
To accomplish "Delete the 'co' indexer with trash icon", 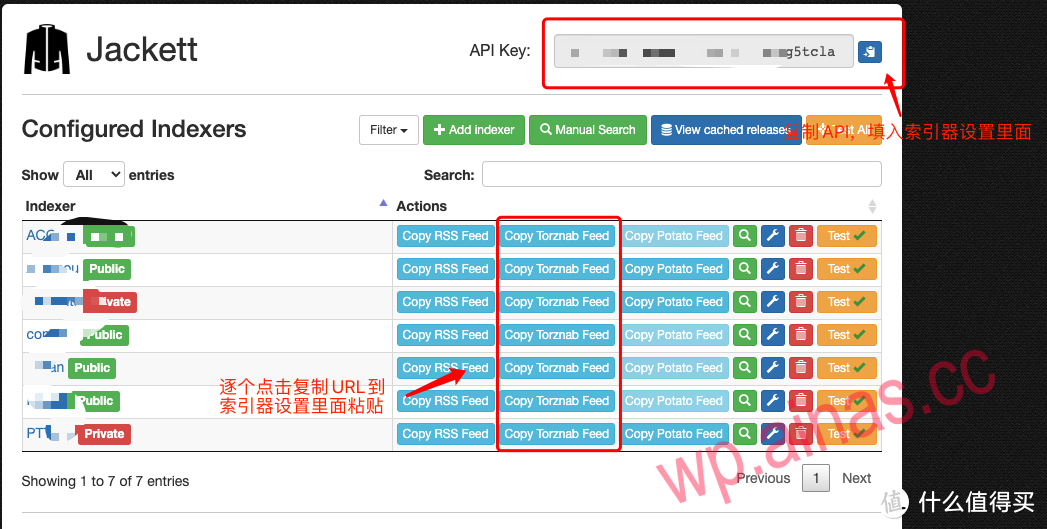I will [801, 335].
